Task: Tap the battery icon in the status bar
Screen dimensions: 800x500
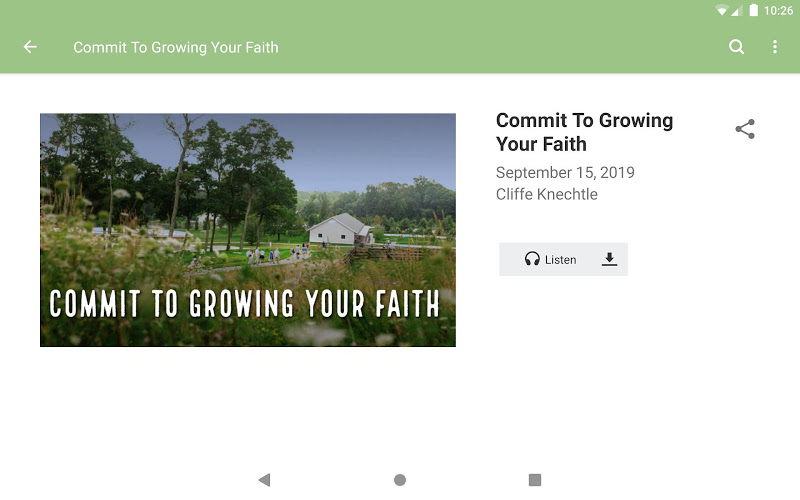Action: pyautogui.click(x=754, y=10)
